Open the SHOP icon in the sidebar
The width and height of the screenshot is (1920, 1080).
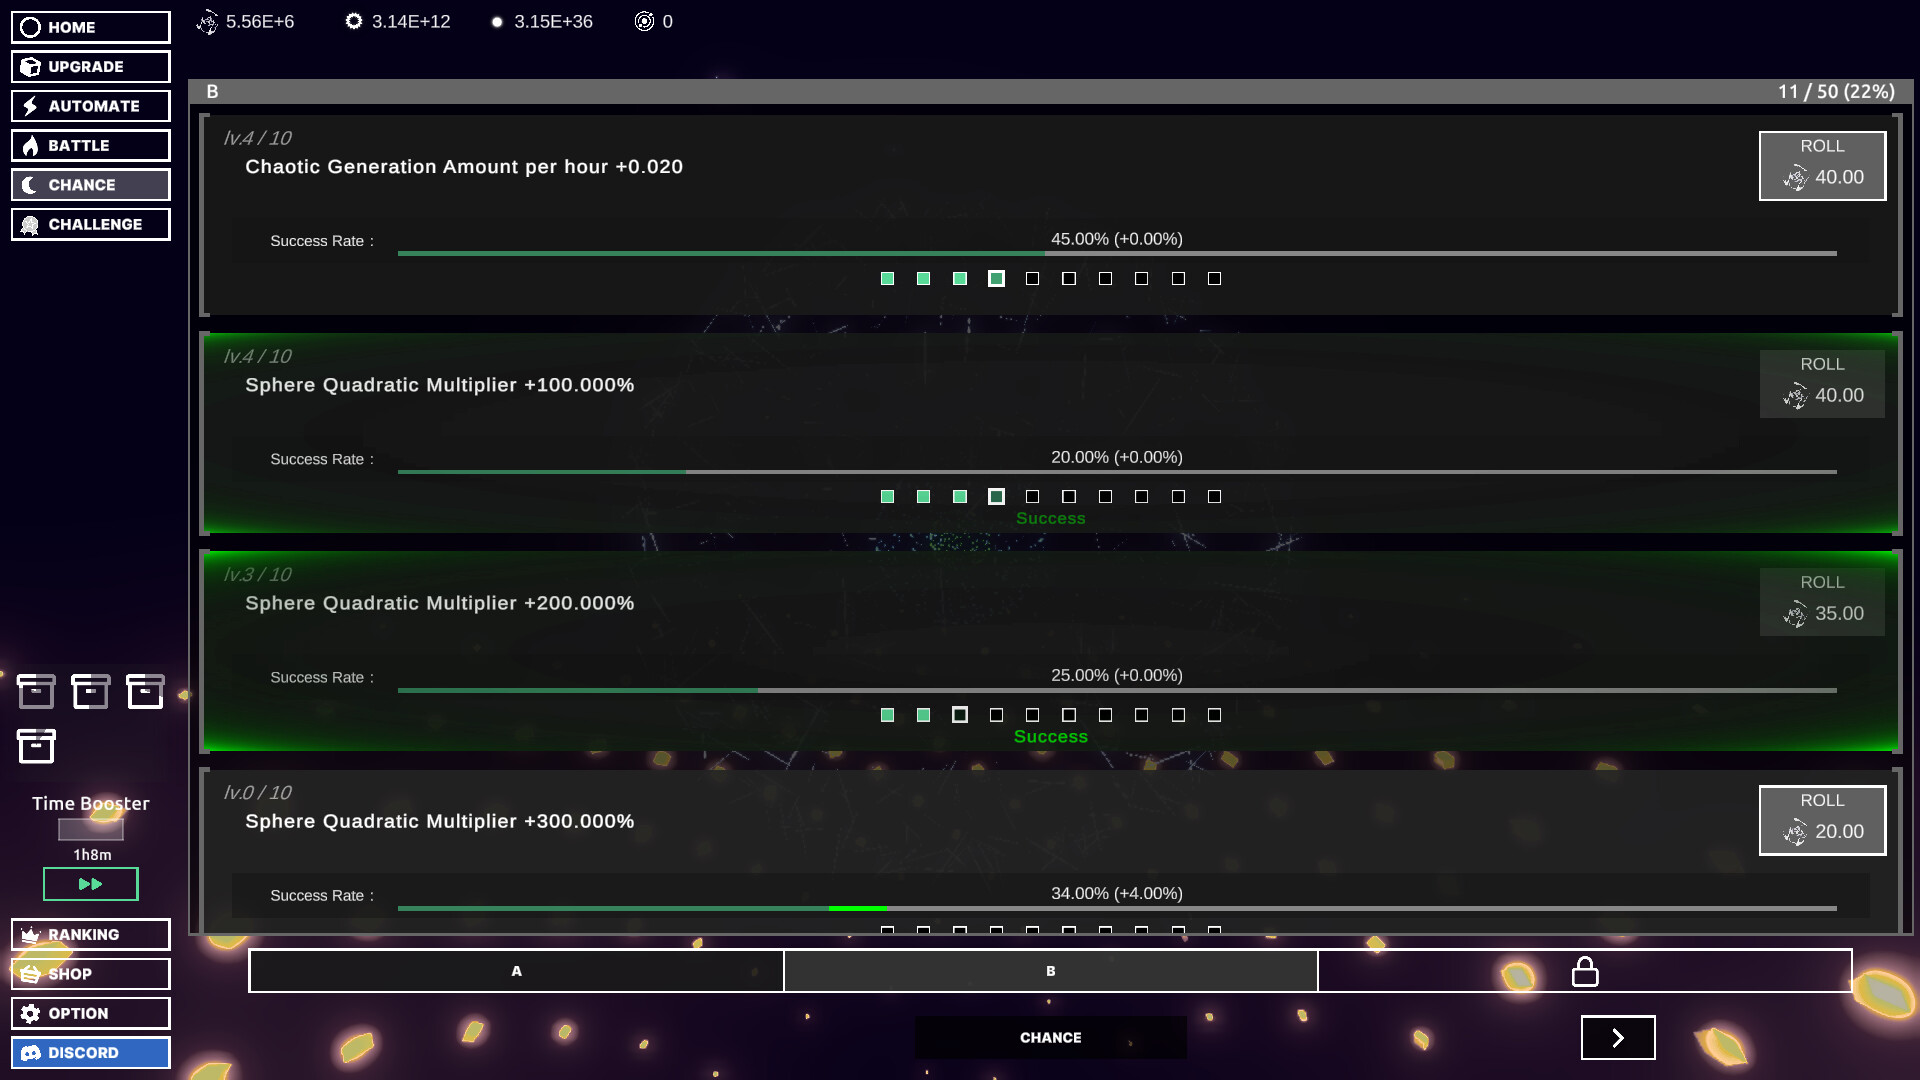pyautogui.click(x=28, y=973)
